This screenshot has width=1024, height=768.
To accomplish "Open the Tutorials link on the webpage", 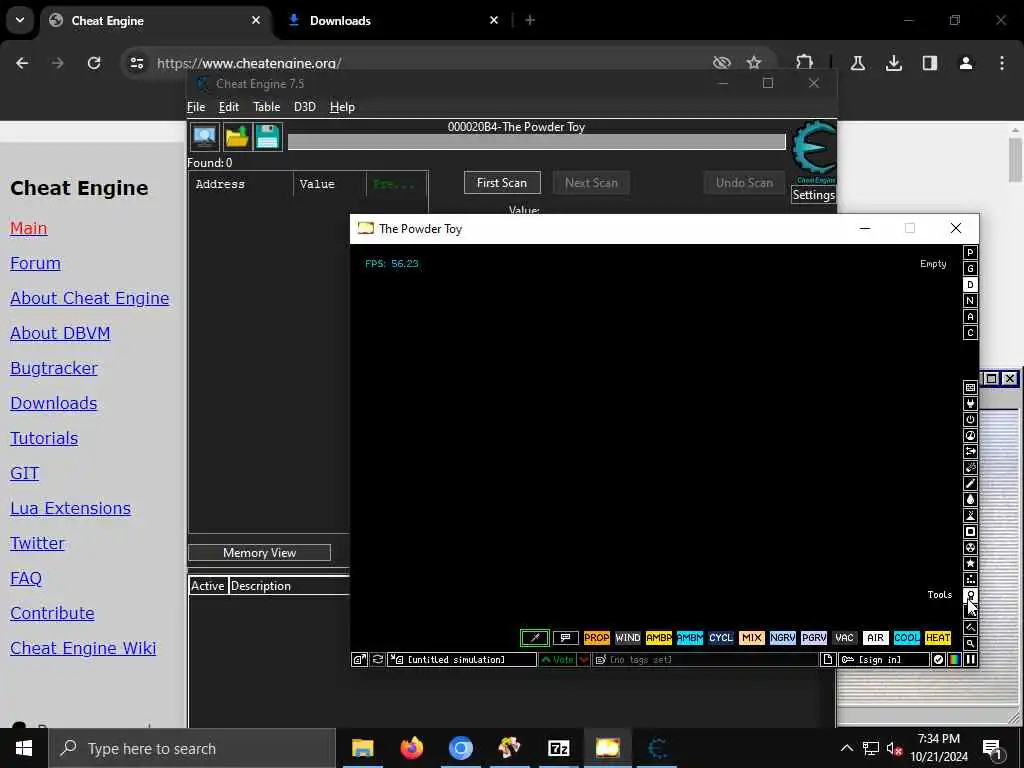I will [x=44, y=438].
